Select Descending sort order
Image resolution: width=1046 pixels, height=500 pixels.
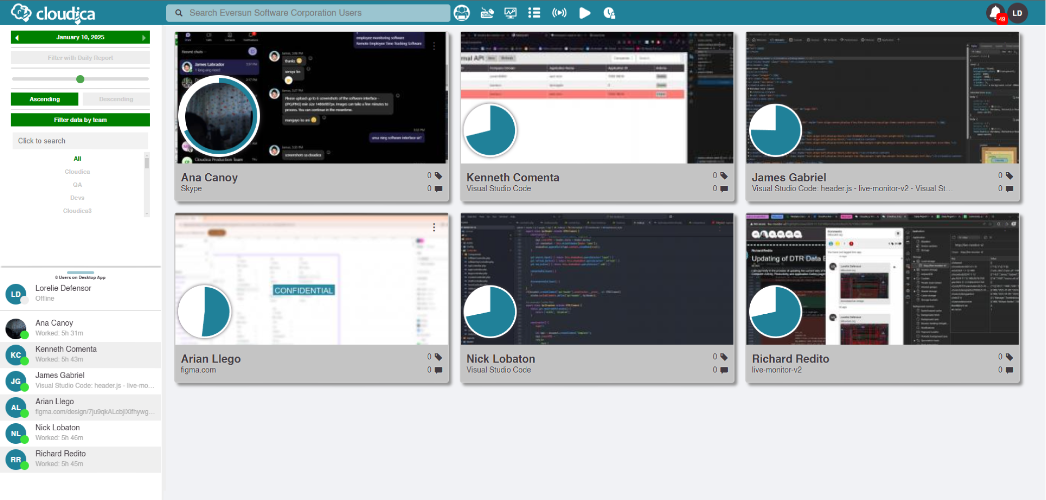coord(116,99)
